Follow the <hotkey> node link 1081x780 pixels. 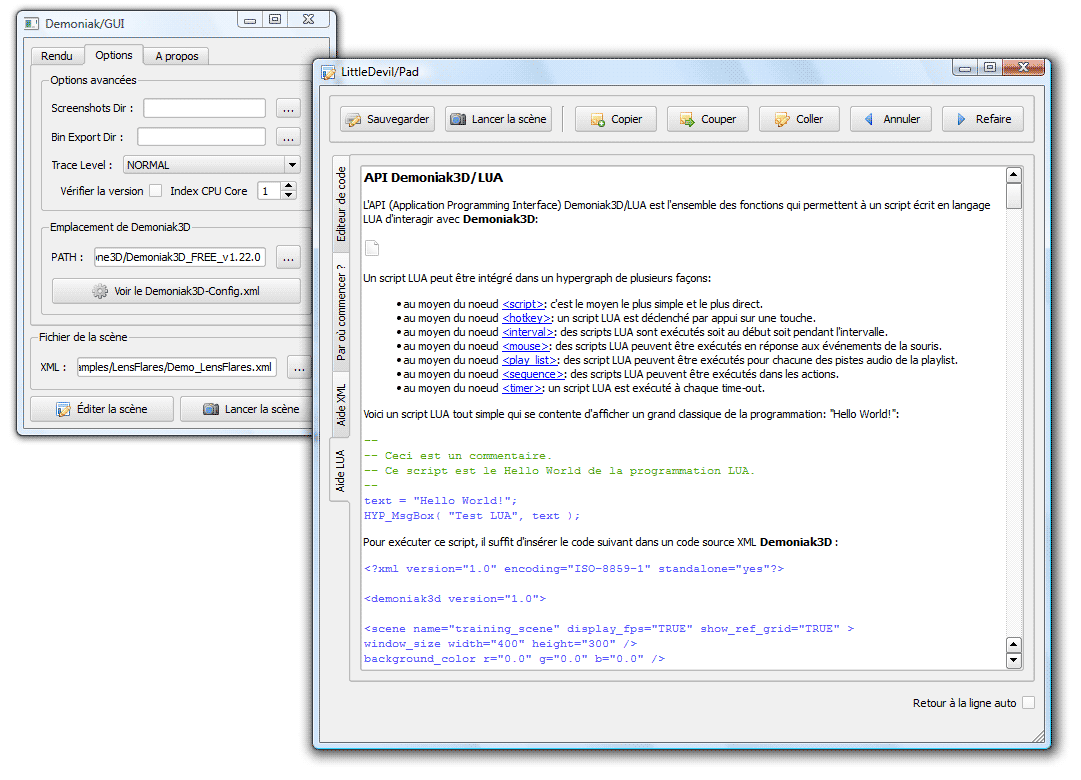527,318
